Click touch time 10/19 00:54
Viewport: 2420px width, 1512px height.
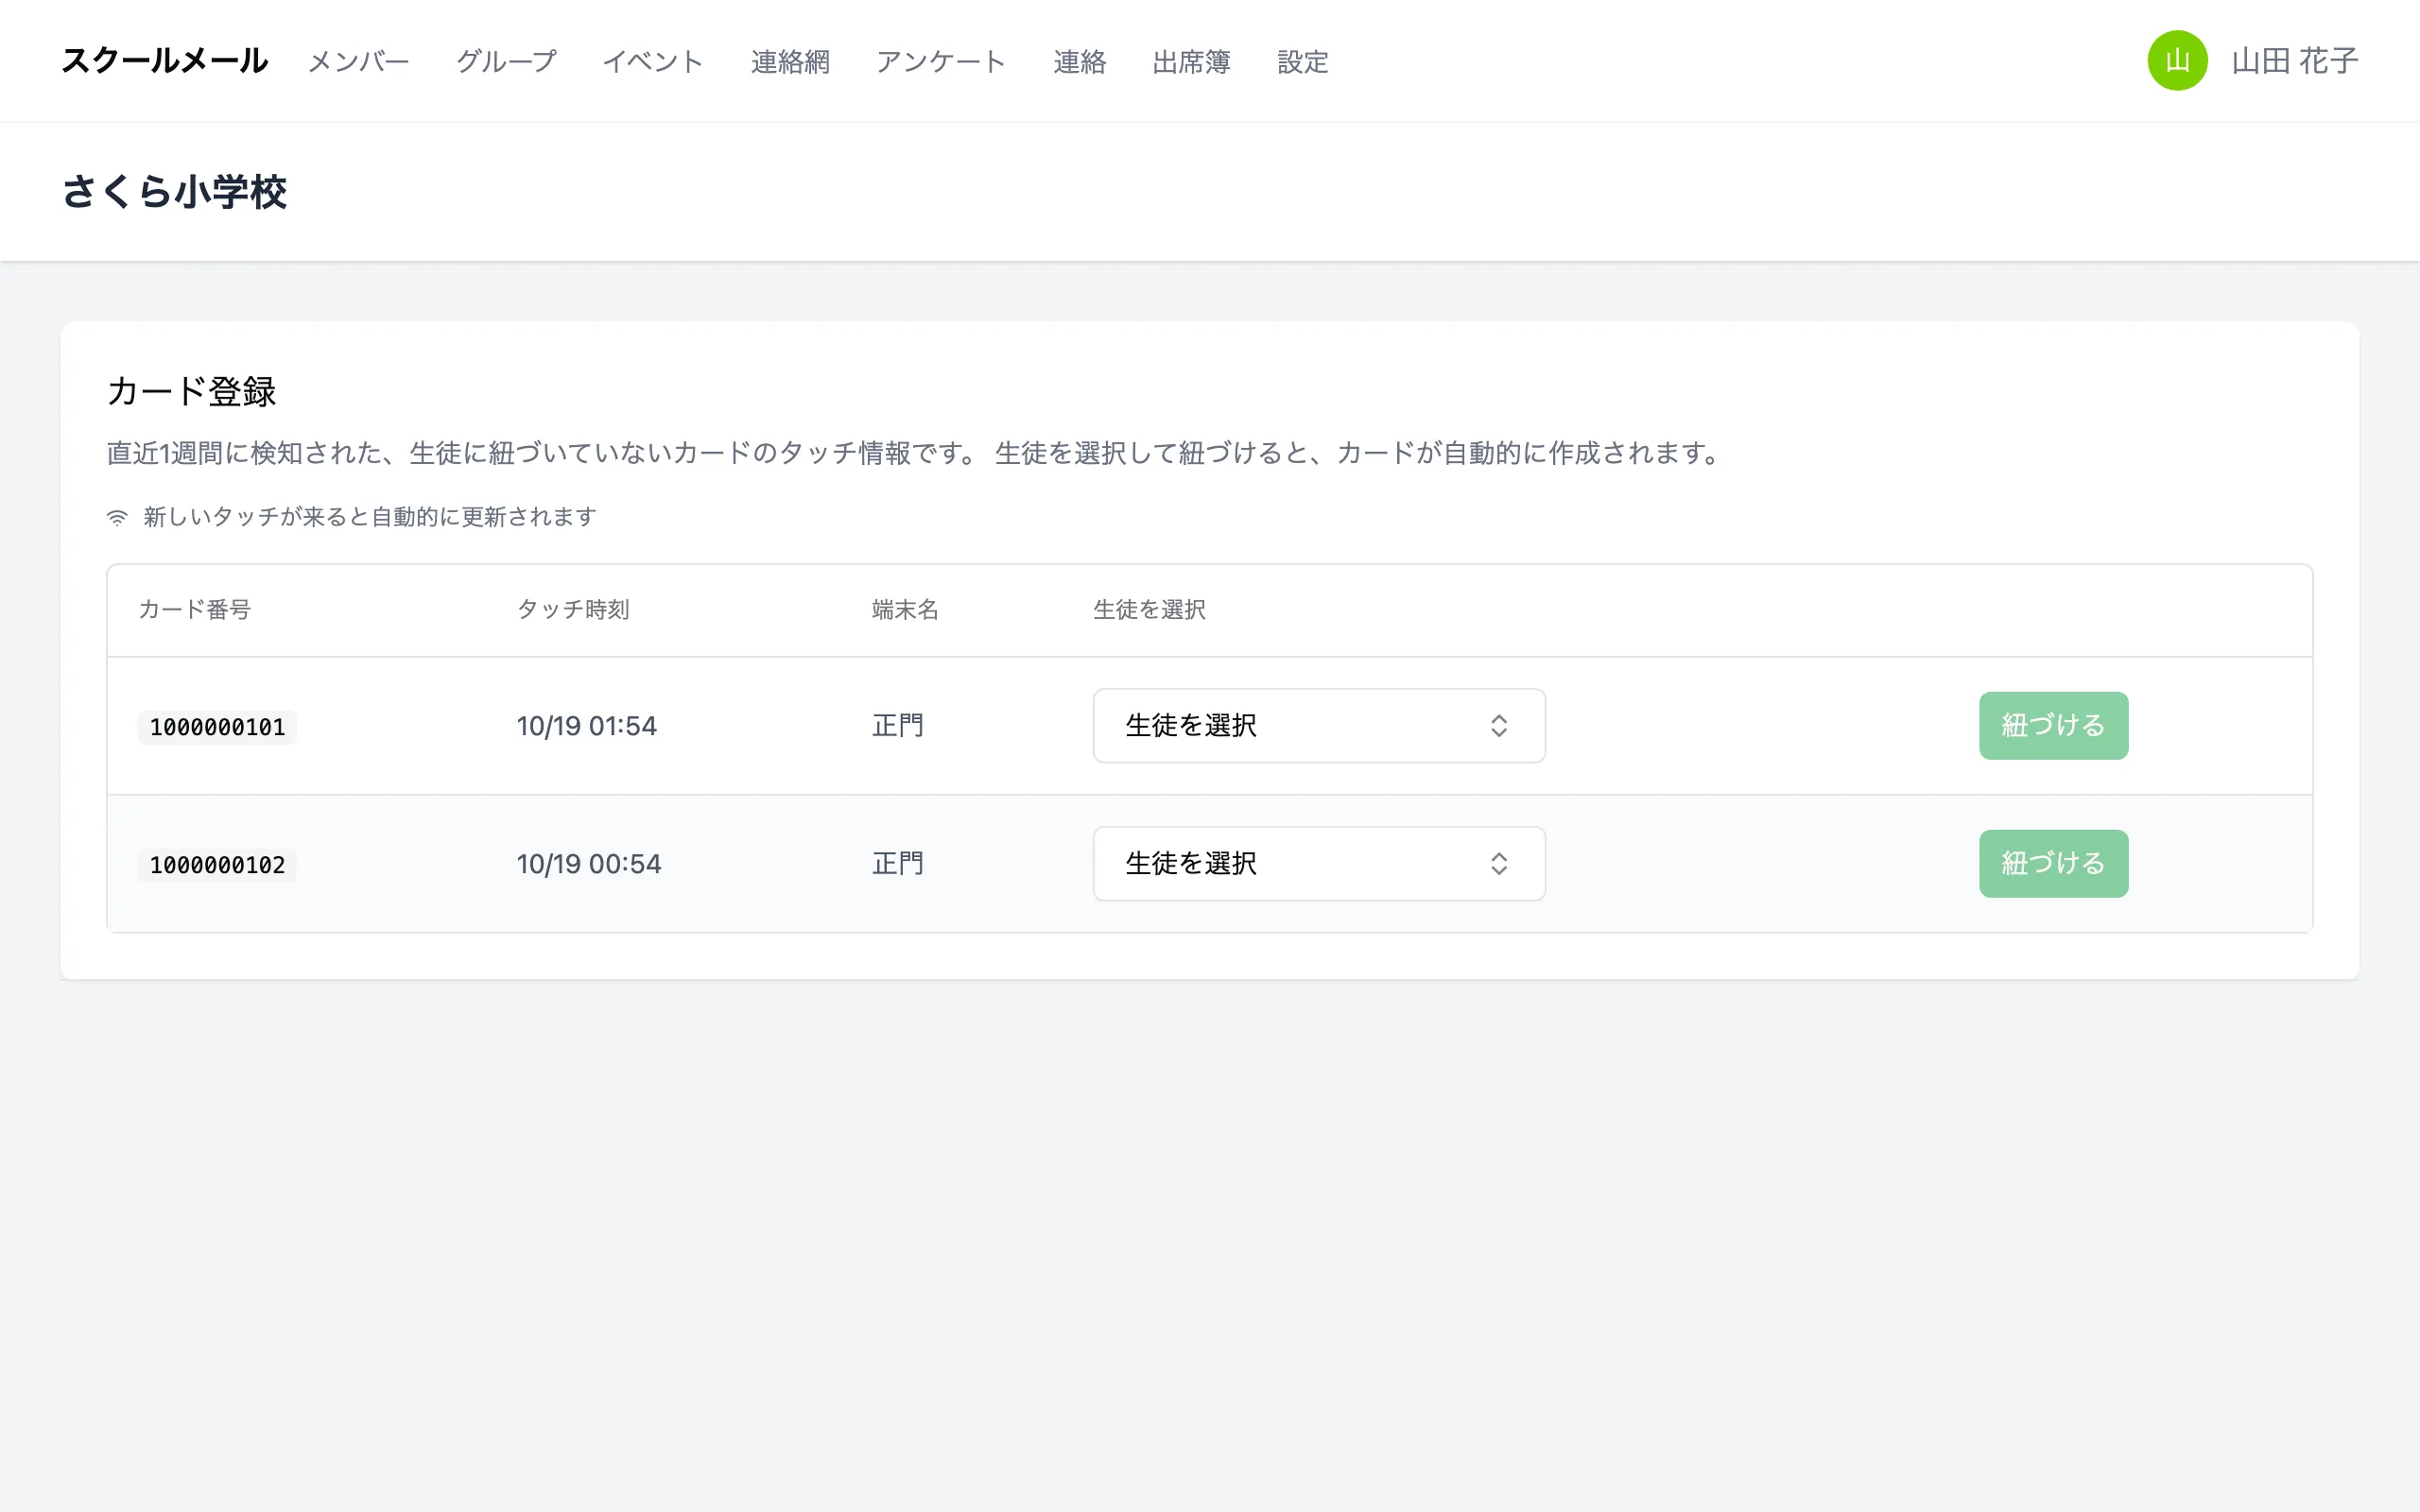coord(589,864)
